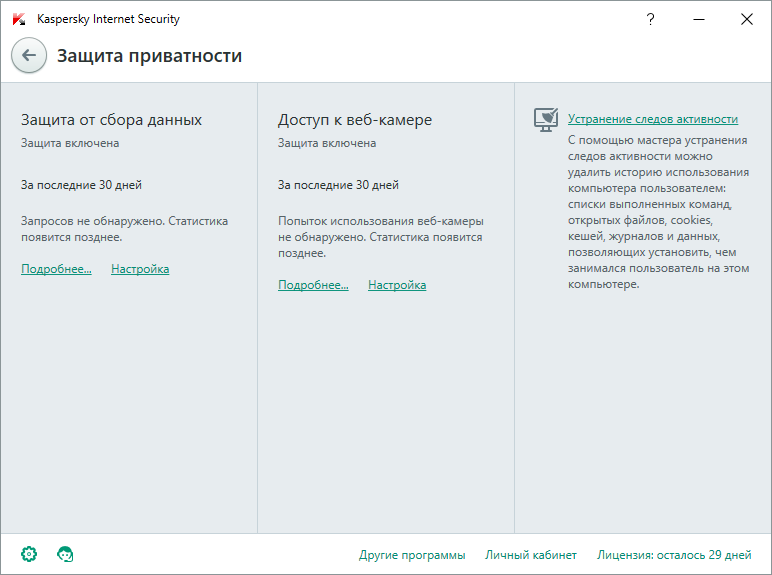772x575 pixels.
Task: Close the Kaspersky Internet Security window
Action: (746, 19)
